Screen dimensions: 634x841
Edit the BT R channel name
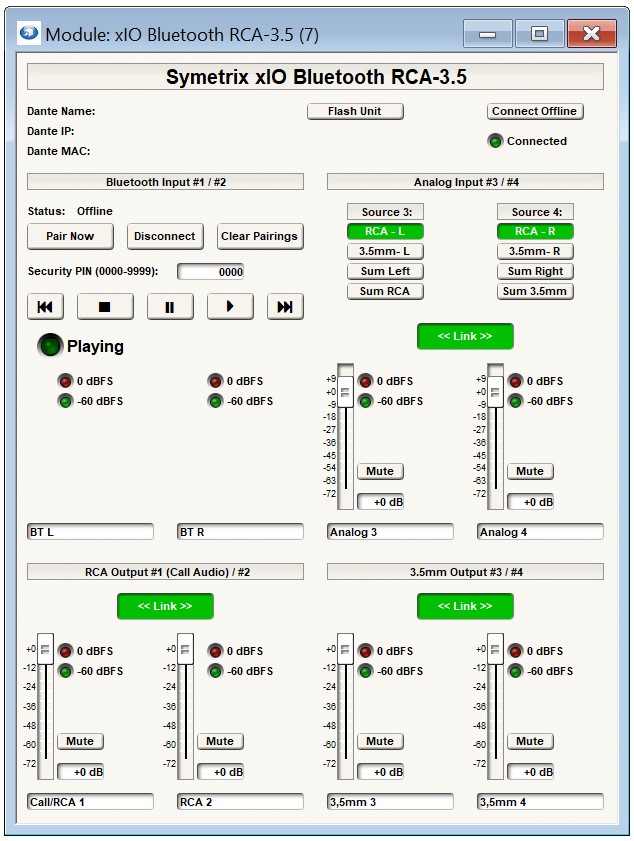(x=240, y=532)
